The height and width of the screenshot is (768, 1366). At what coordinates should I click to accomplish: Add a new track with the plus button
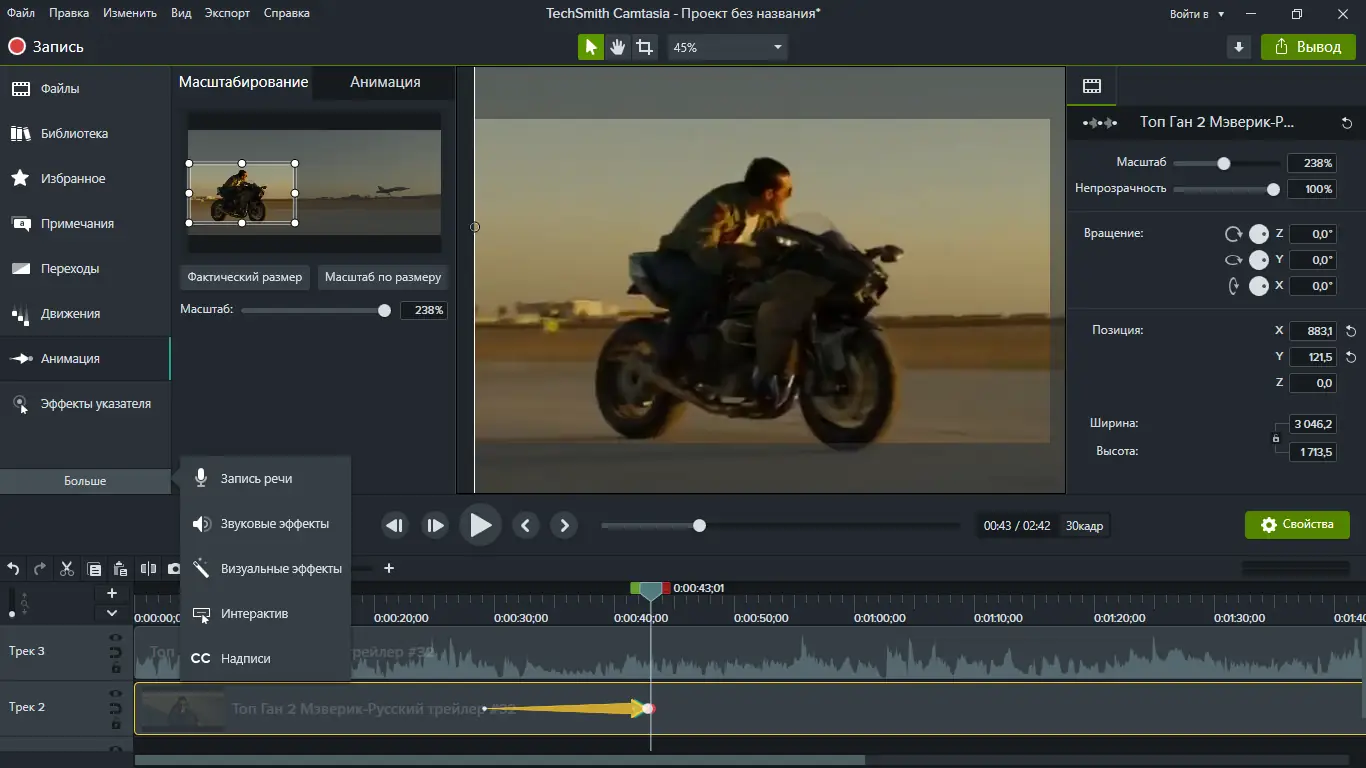(112, 592)
